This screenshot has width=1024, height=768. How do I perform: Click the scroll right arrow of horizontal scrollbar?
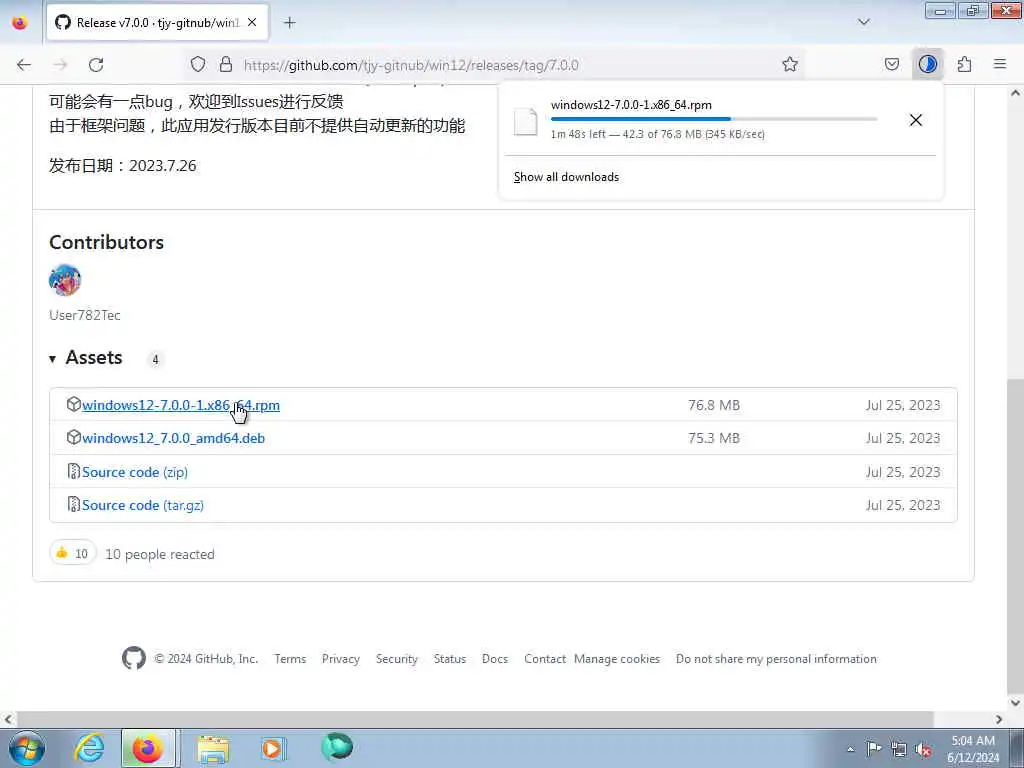999,719
